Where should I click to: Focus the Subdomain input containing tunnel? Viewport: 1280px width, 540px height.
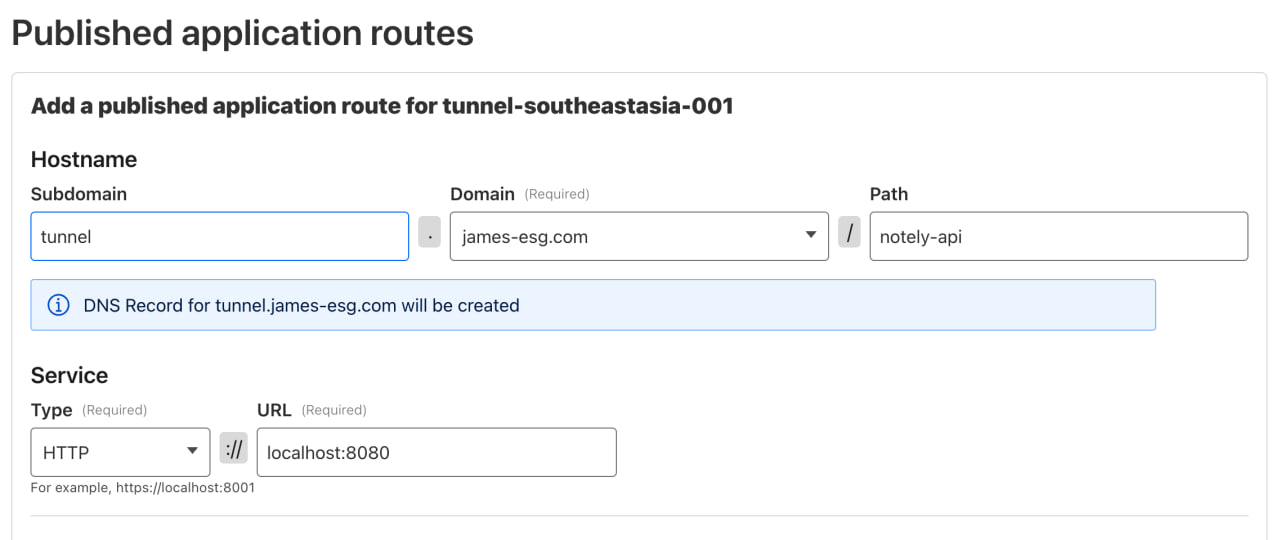pos(219,237)
